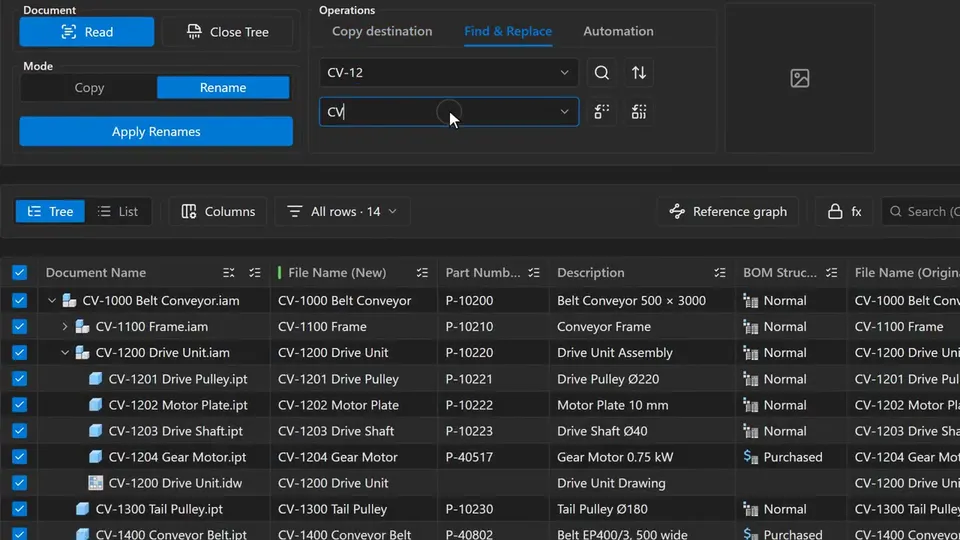Click the Read document button
The image size is (960, 540).
pos(87,32)
